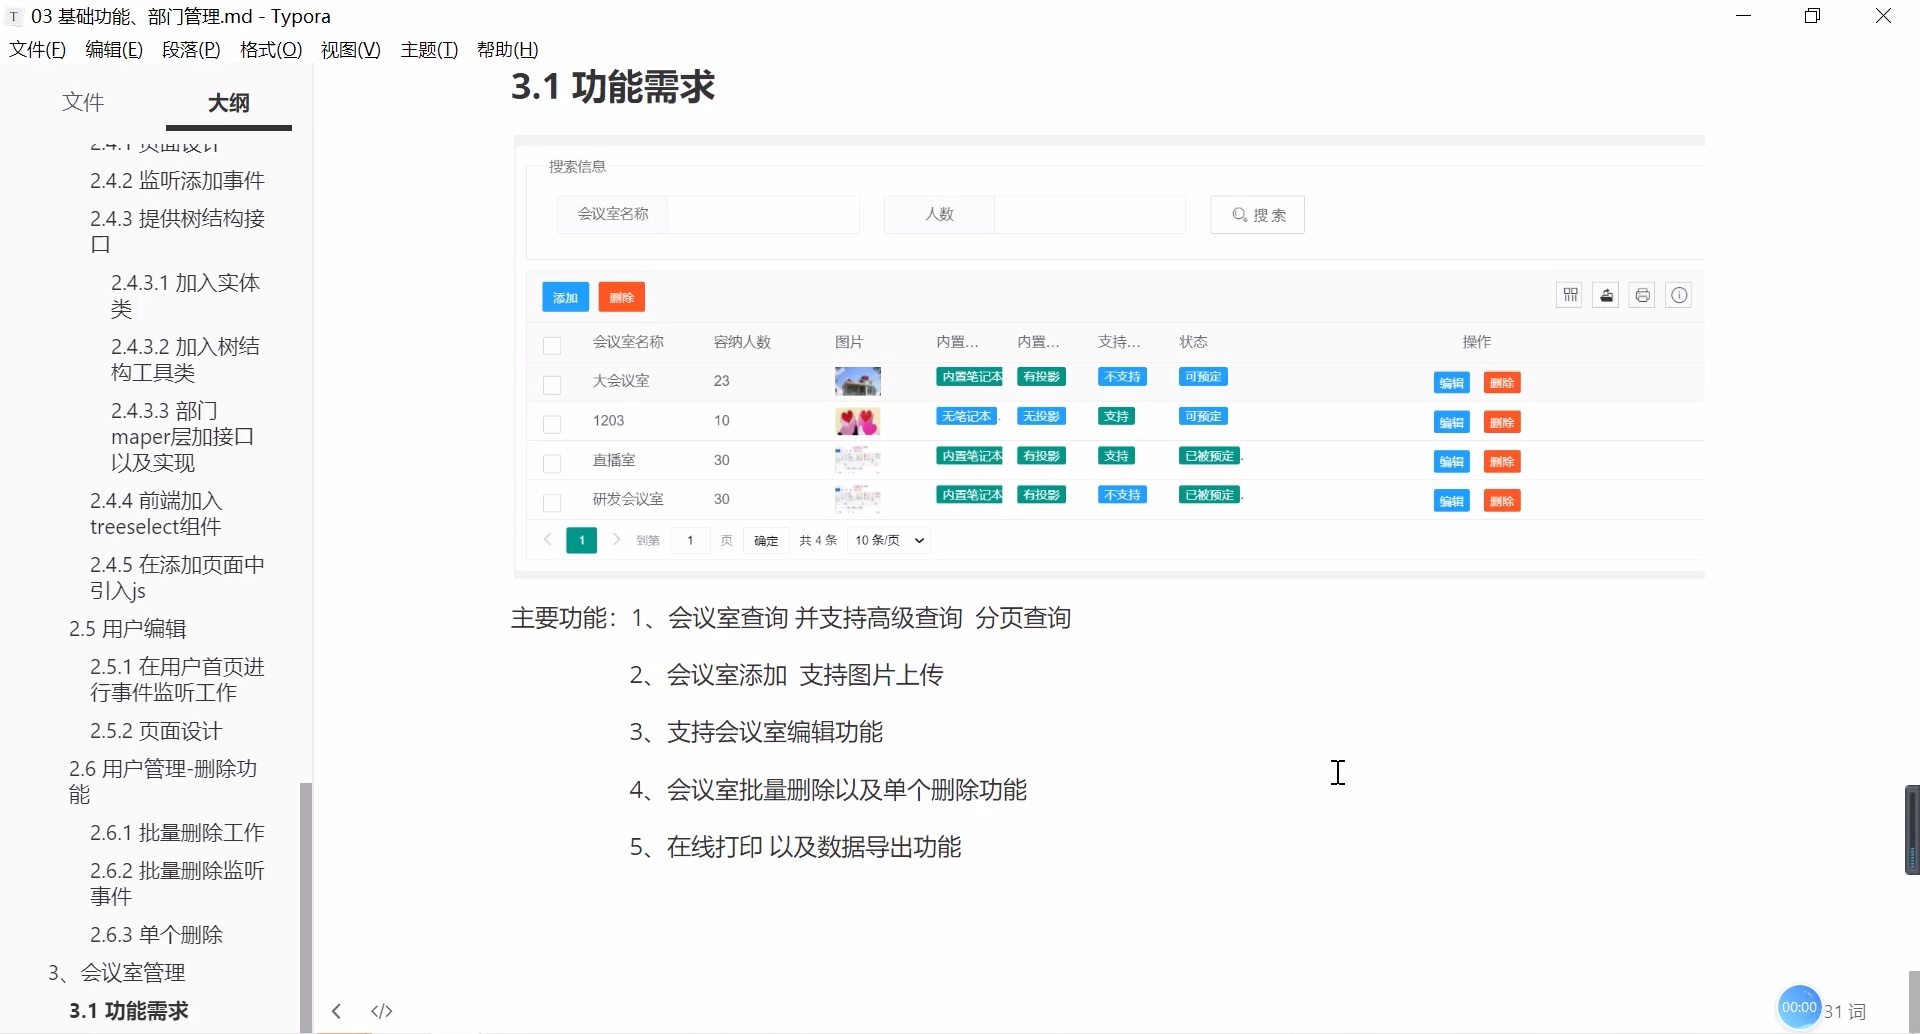Click the source code mode icon

(x=381, y=1010)
